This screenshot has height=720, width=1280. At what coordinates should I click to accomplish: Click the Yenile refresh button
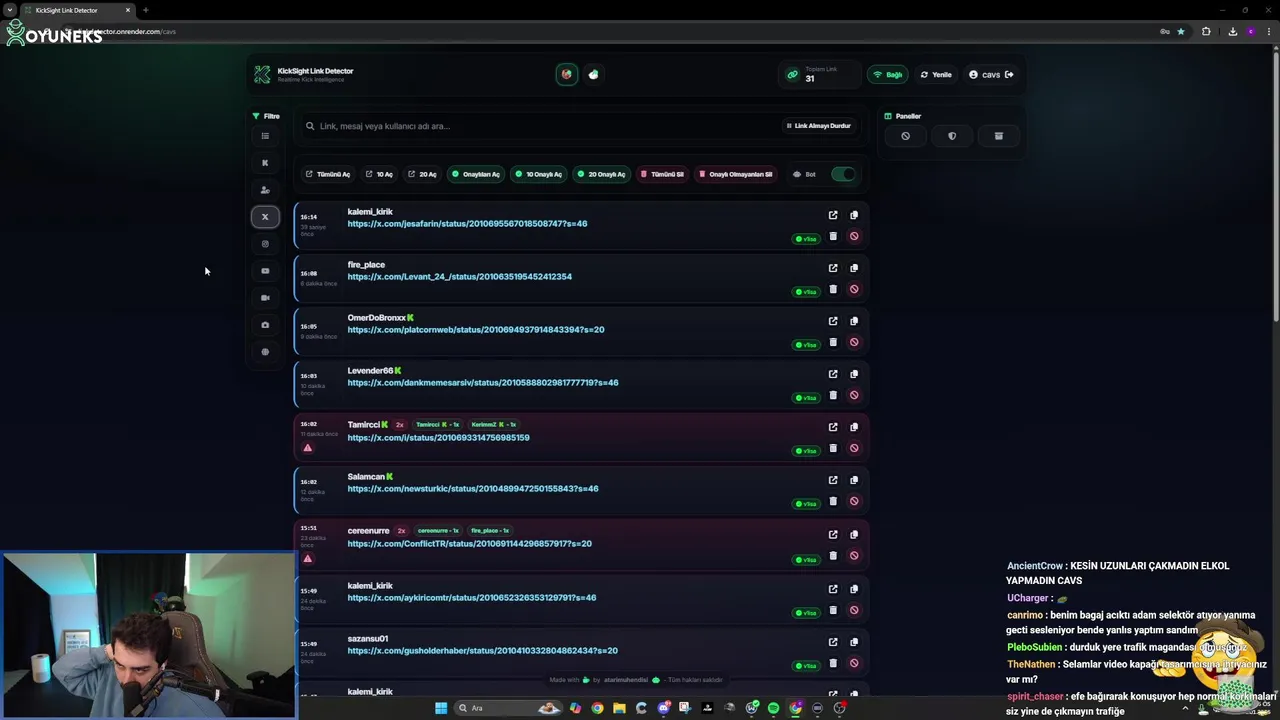pyautogui.click(x=936, y=74)
